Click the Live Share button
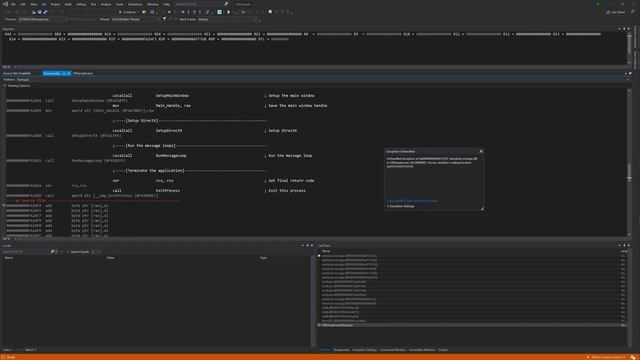The image size is (640, 360). [616, 12]
